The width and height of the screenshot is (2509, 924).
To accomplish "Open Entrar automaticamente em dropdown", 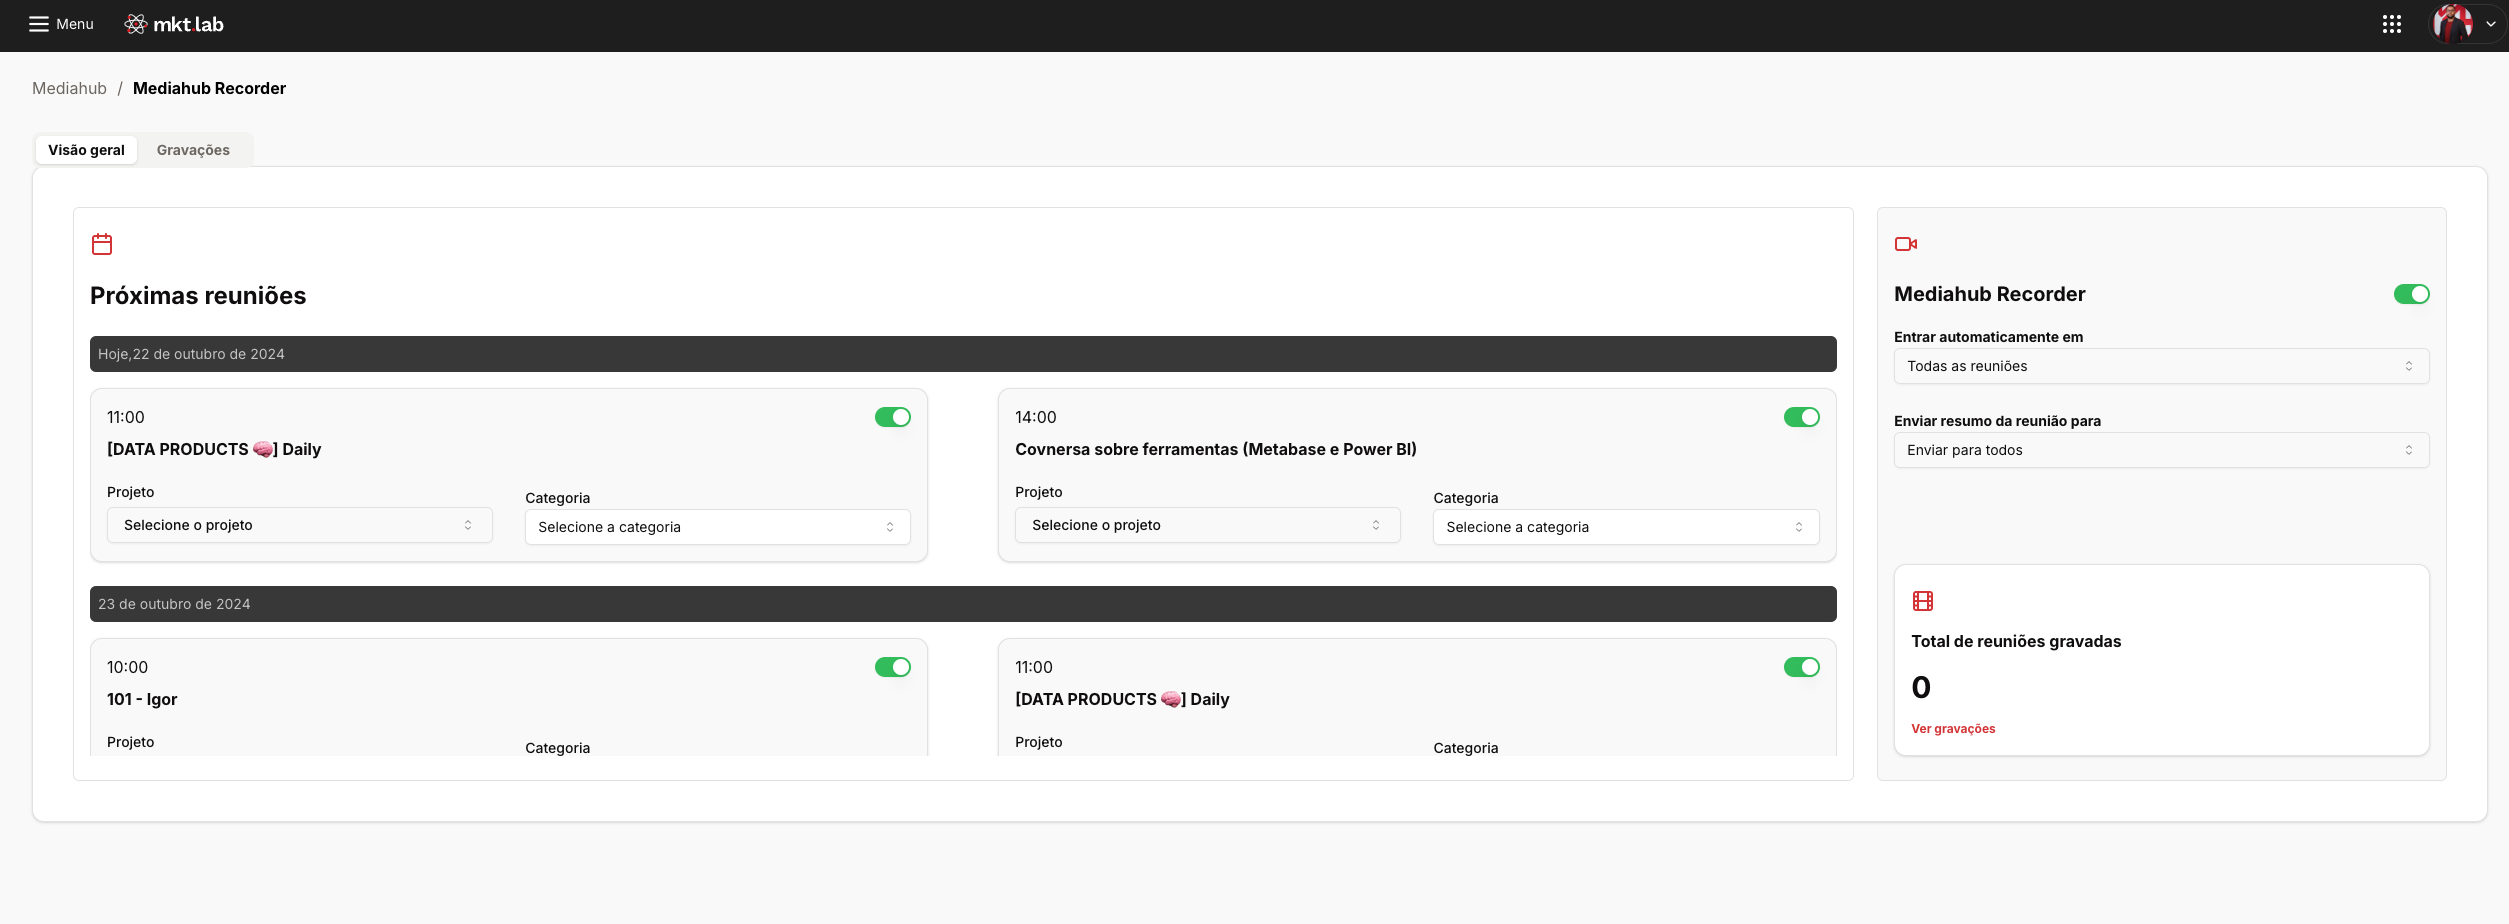I will 2162,366.
